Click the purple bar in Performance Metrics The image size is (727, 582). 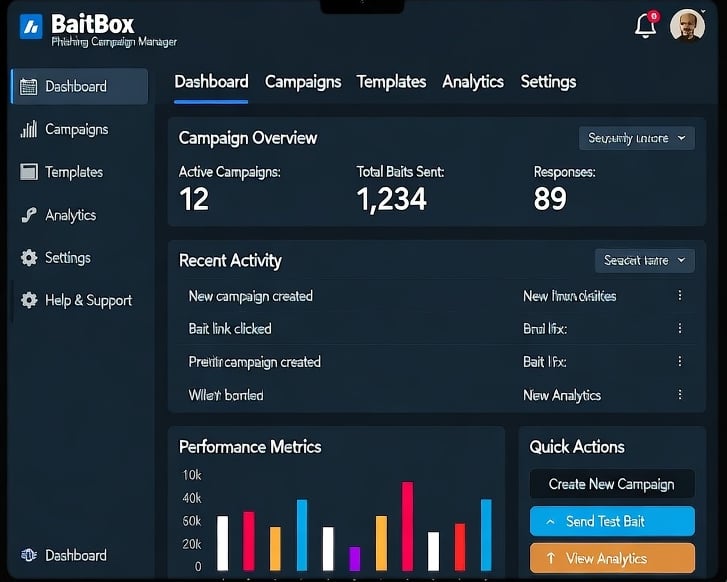pyautogui.click(x=355, y=559)
